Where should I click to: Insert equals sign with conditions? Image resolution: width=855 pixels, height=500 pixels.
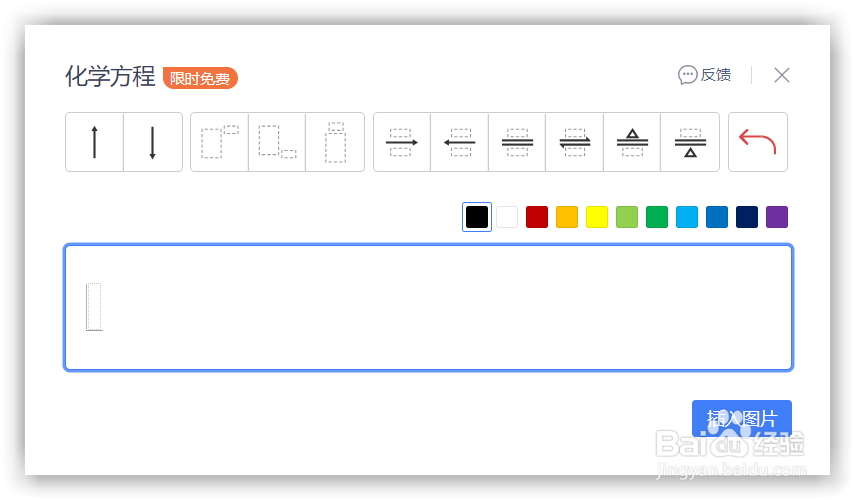pyautogui.click(x=517, y=142)
